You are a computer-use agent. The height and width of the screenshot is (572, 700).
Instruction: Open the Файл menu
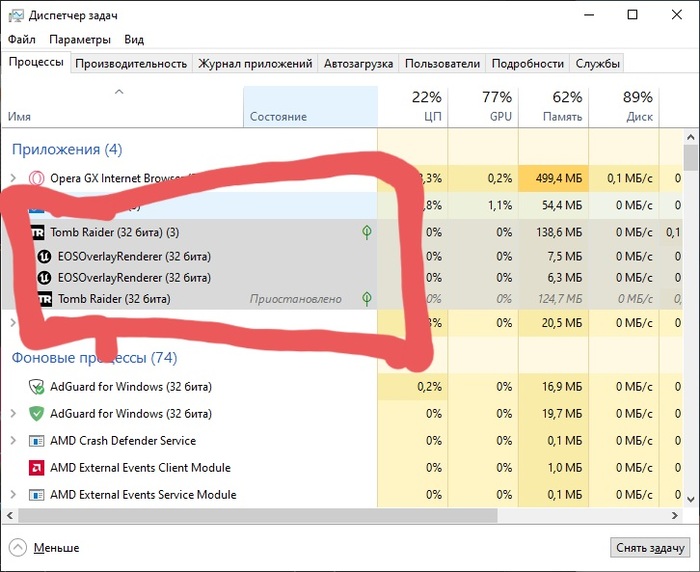point(21,39)
